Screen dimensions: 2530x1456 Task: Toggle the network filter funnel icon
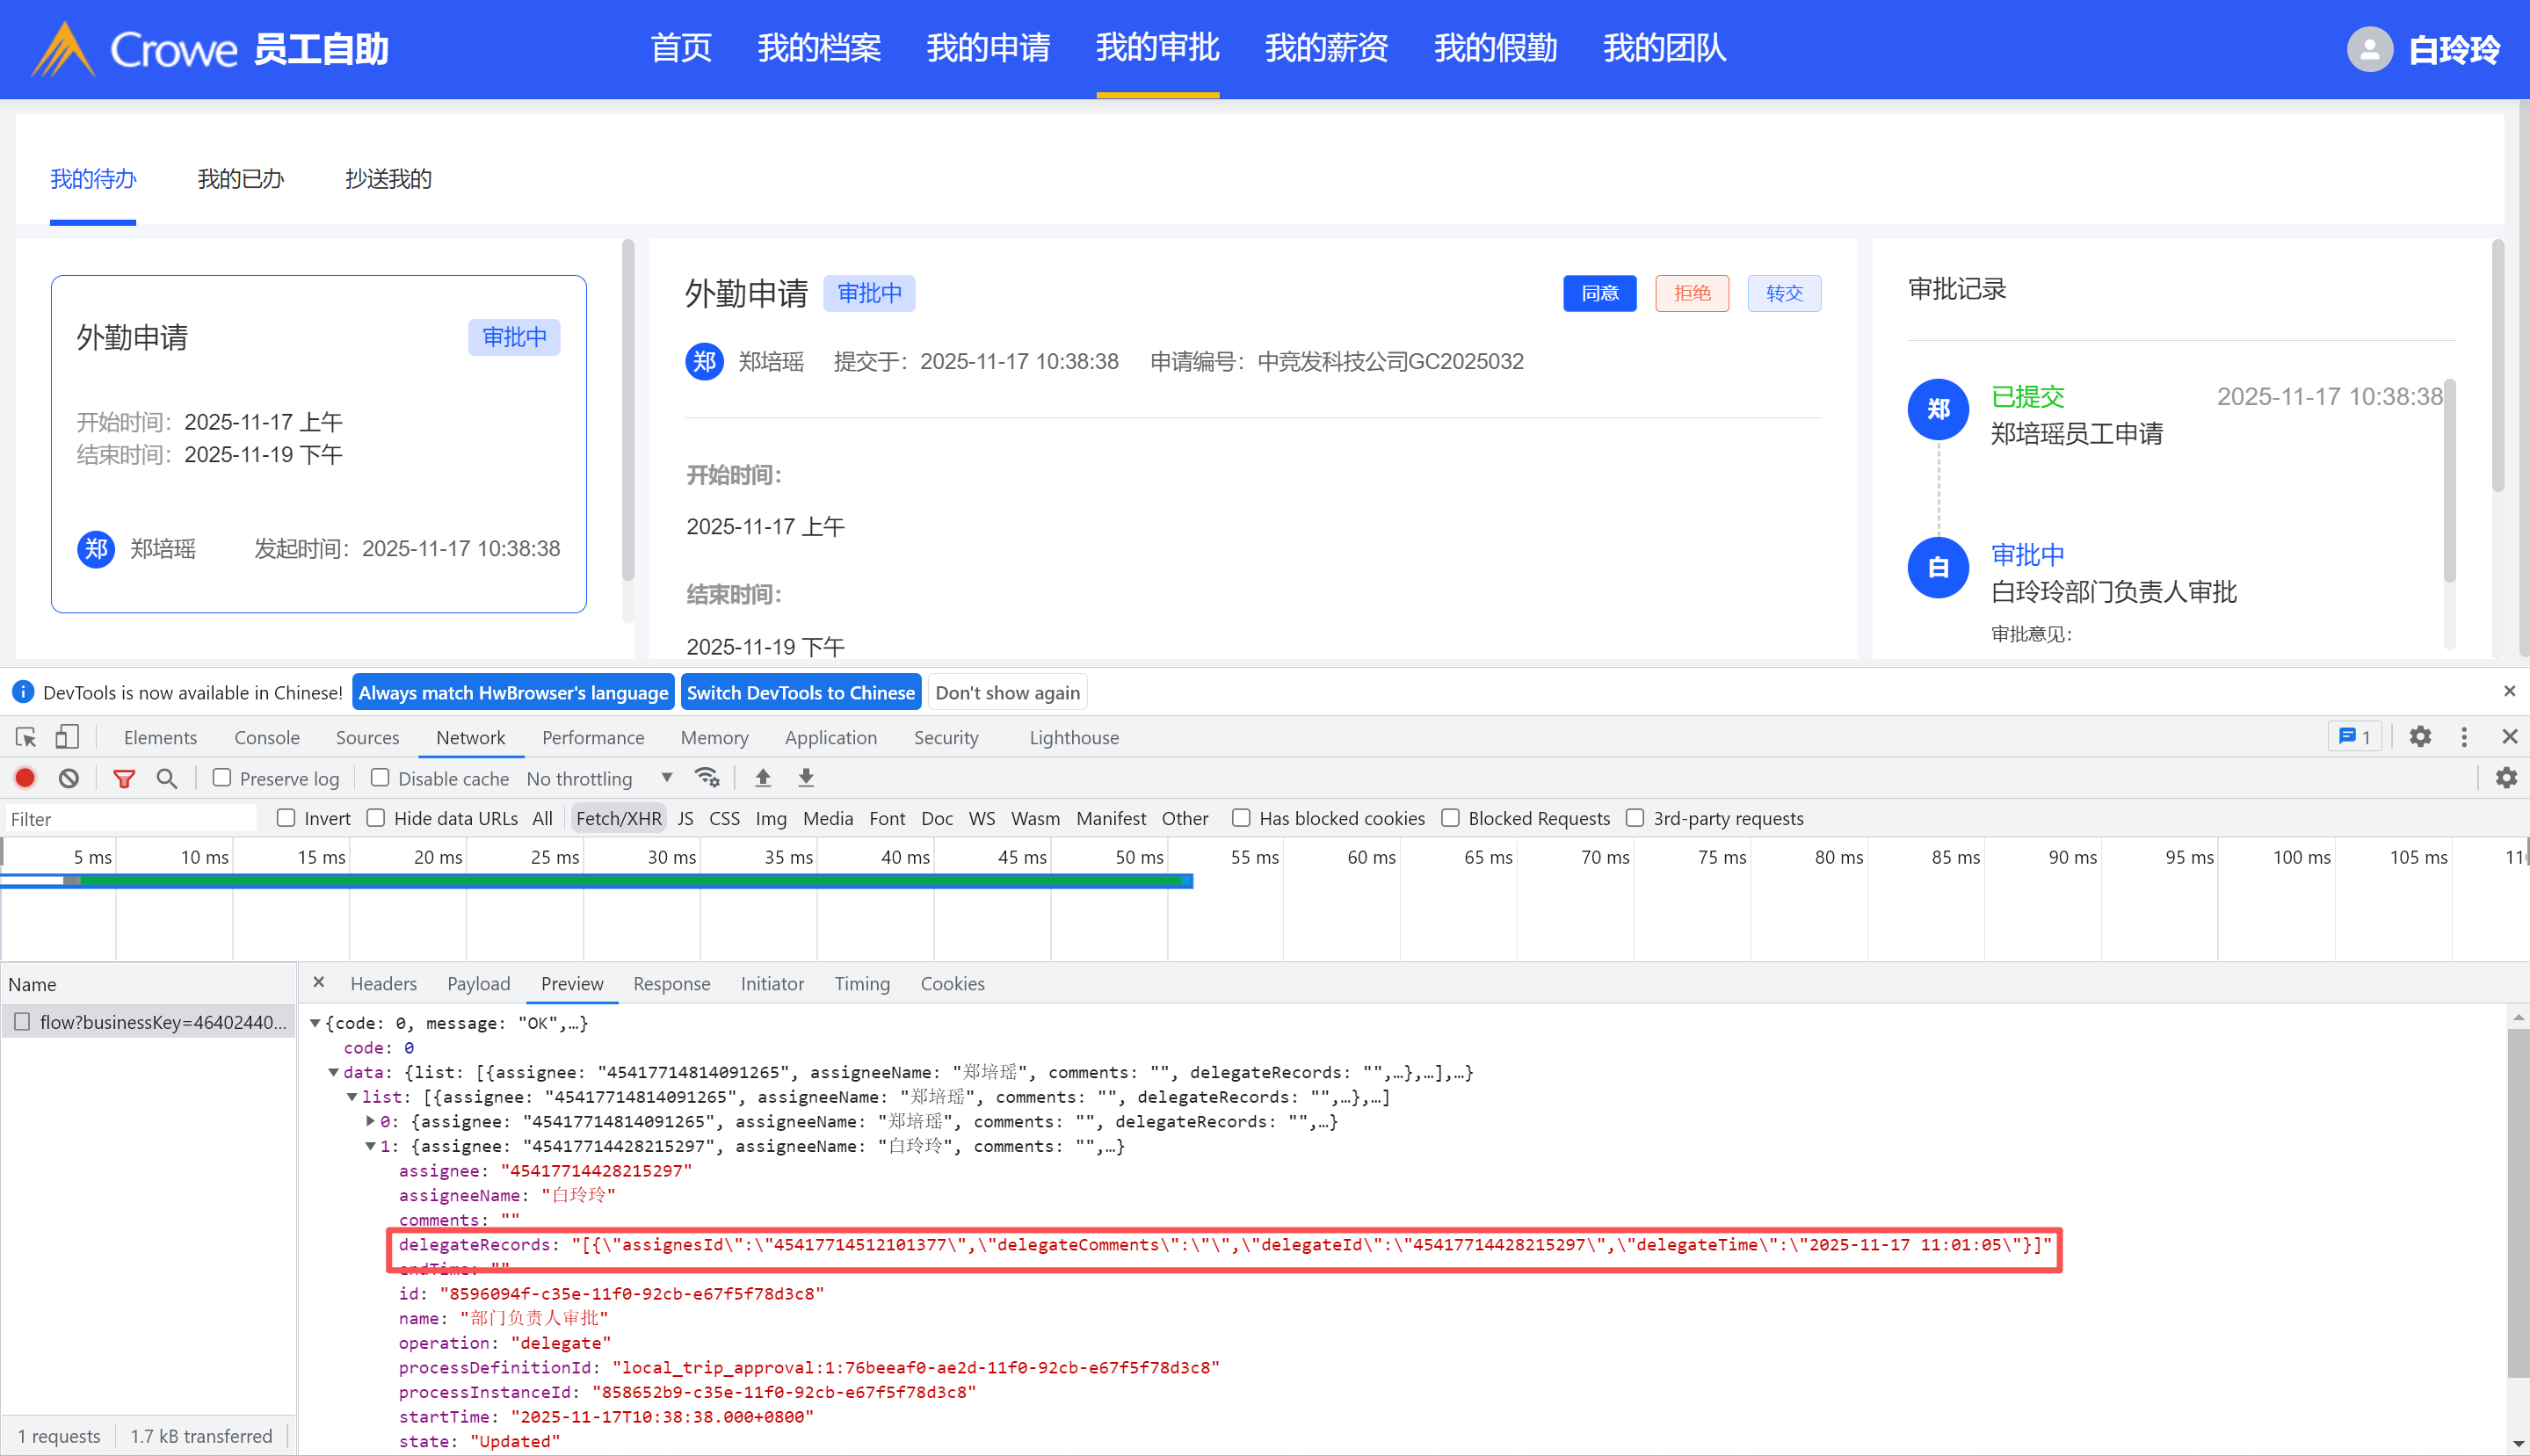click(124, 778)
